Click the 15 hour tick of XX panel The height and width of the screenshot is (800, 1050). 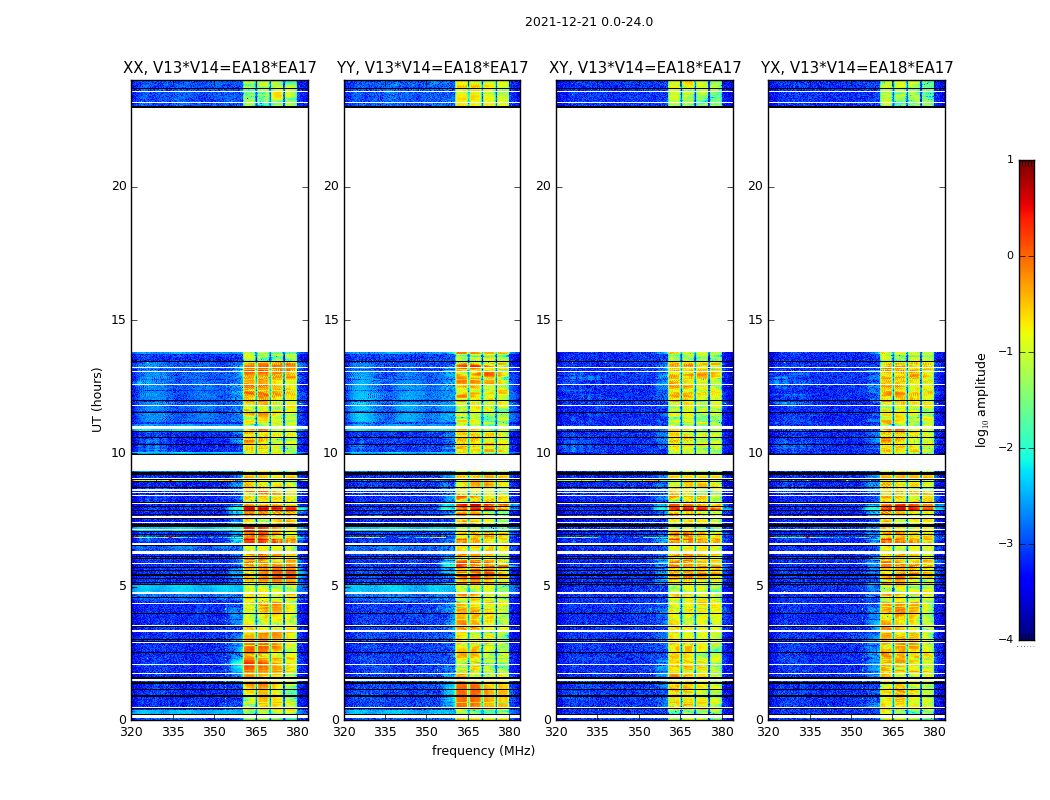click(119, 320)
